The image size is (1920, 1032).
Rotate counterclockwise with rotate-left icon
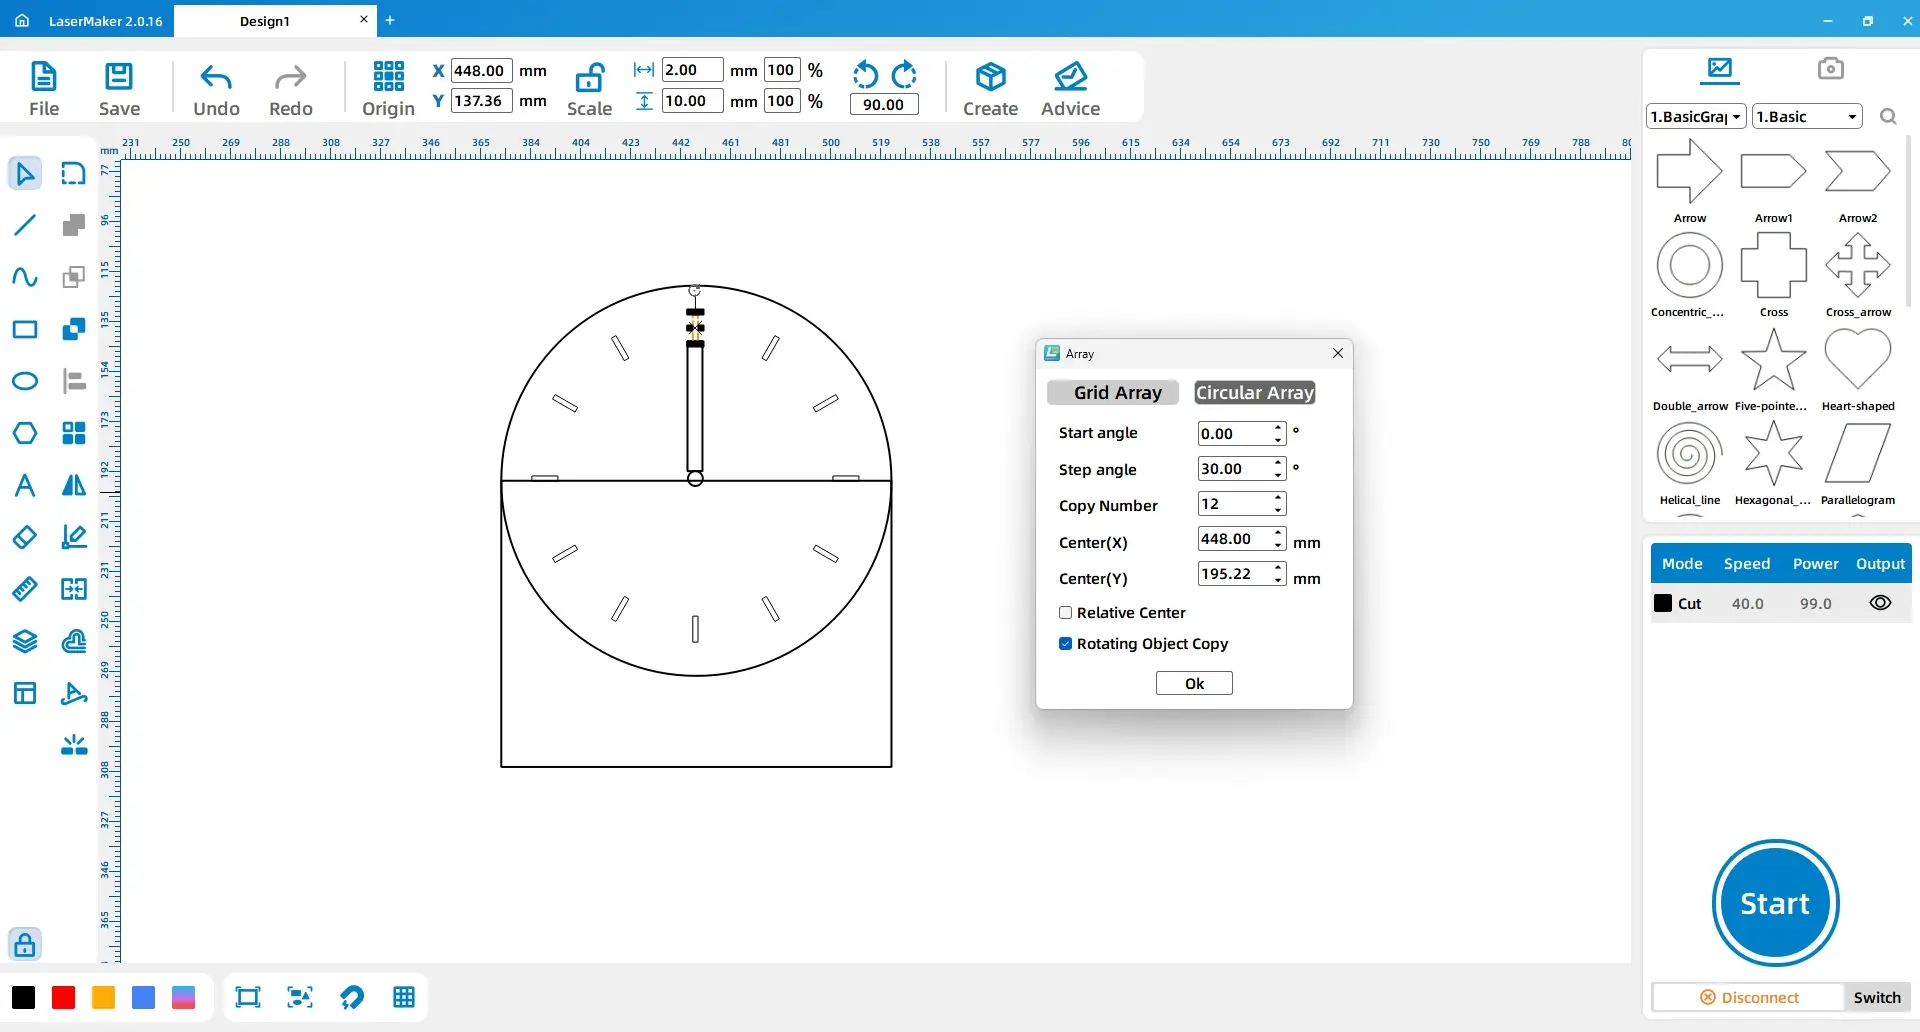[x=865, y=75]
